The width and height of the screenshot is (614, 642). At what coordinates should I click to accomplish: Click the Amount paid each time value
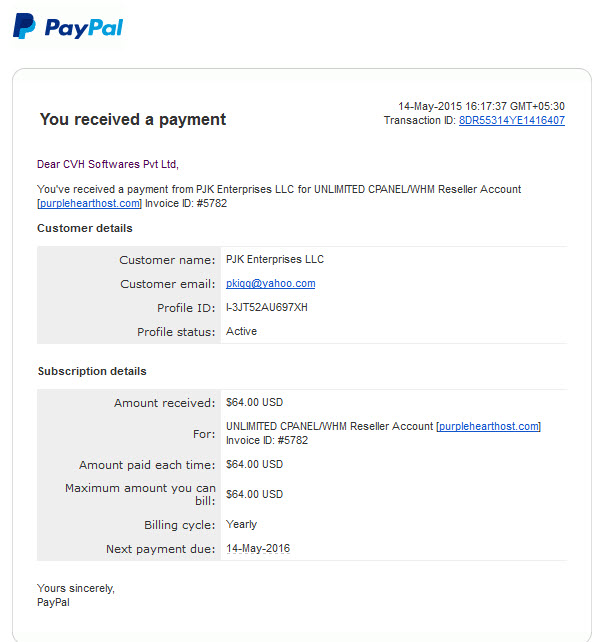254,464
